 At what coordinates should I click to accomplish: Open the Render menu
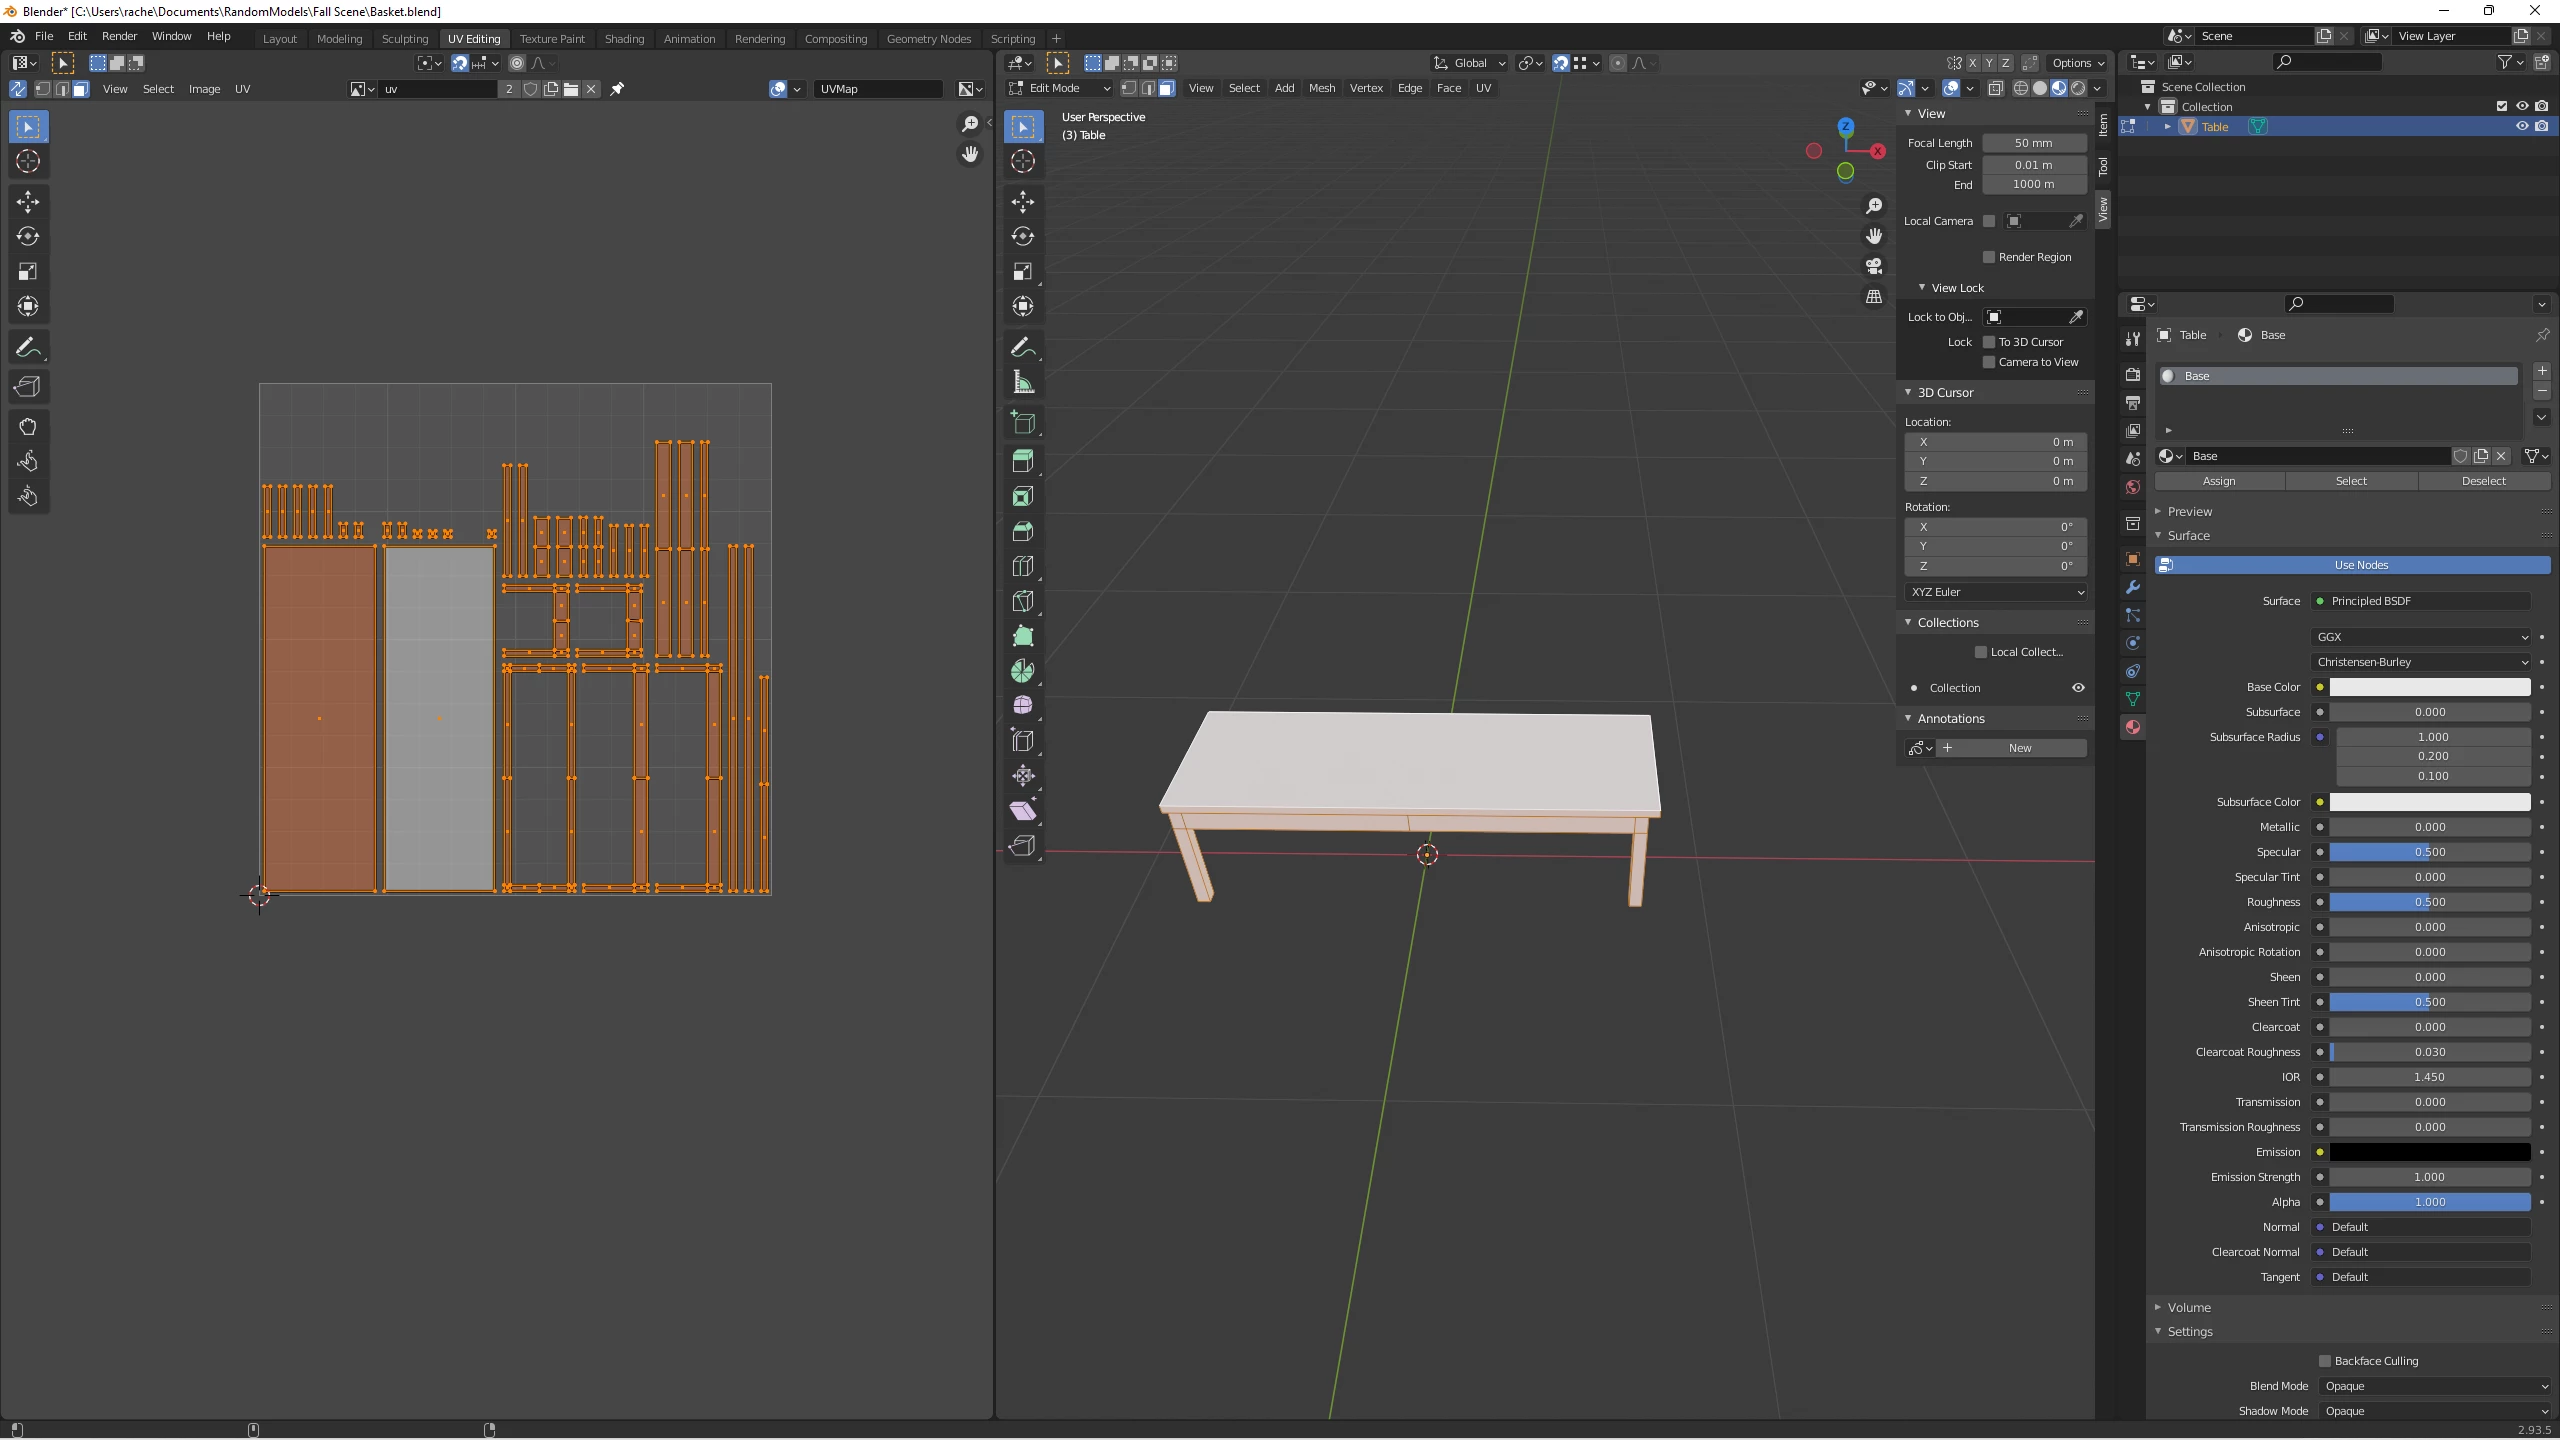pos(119,36)
